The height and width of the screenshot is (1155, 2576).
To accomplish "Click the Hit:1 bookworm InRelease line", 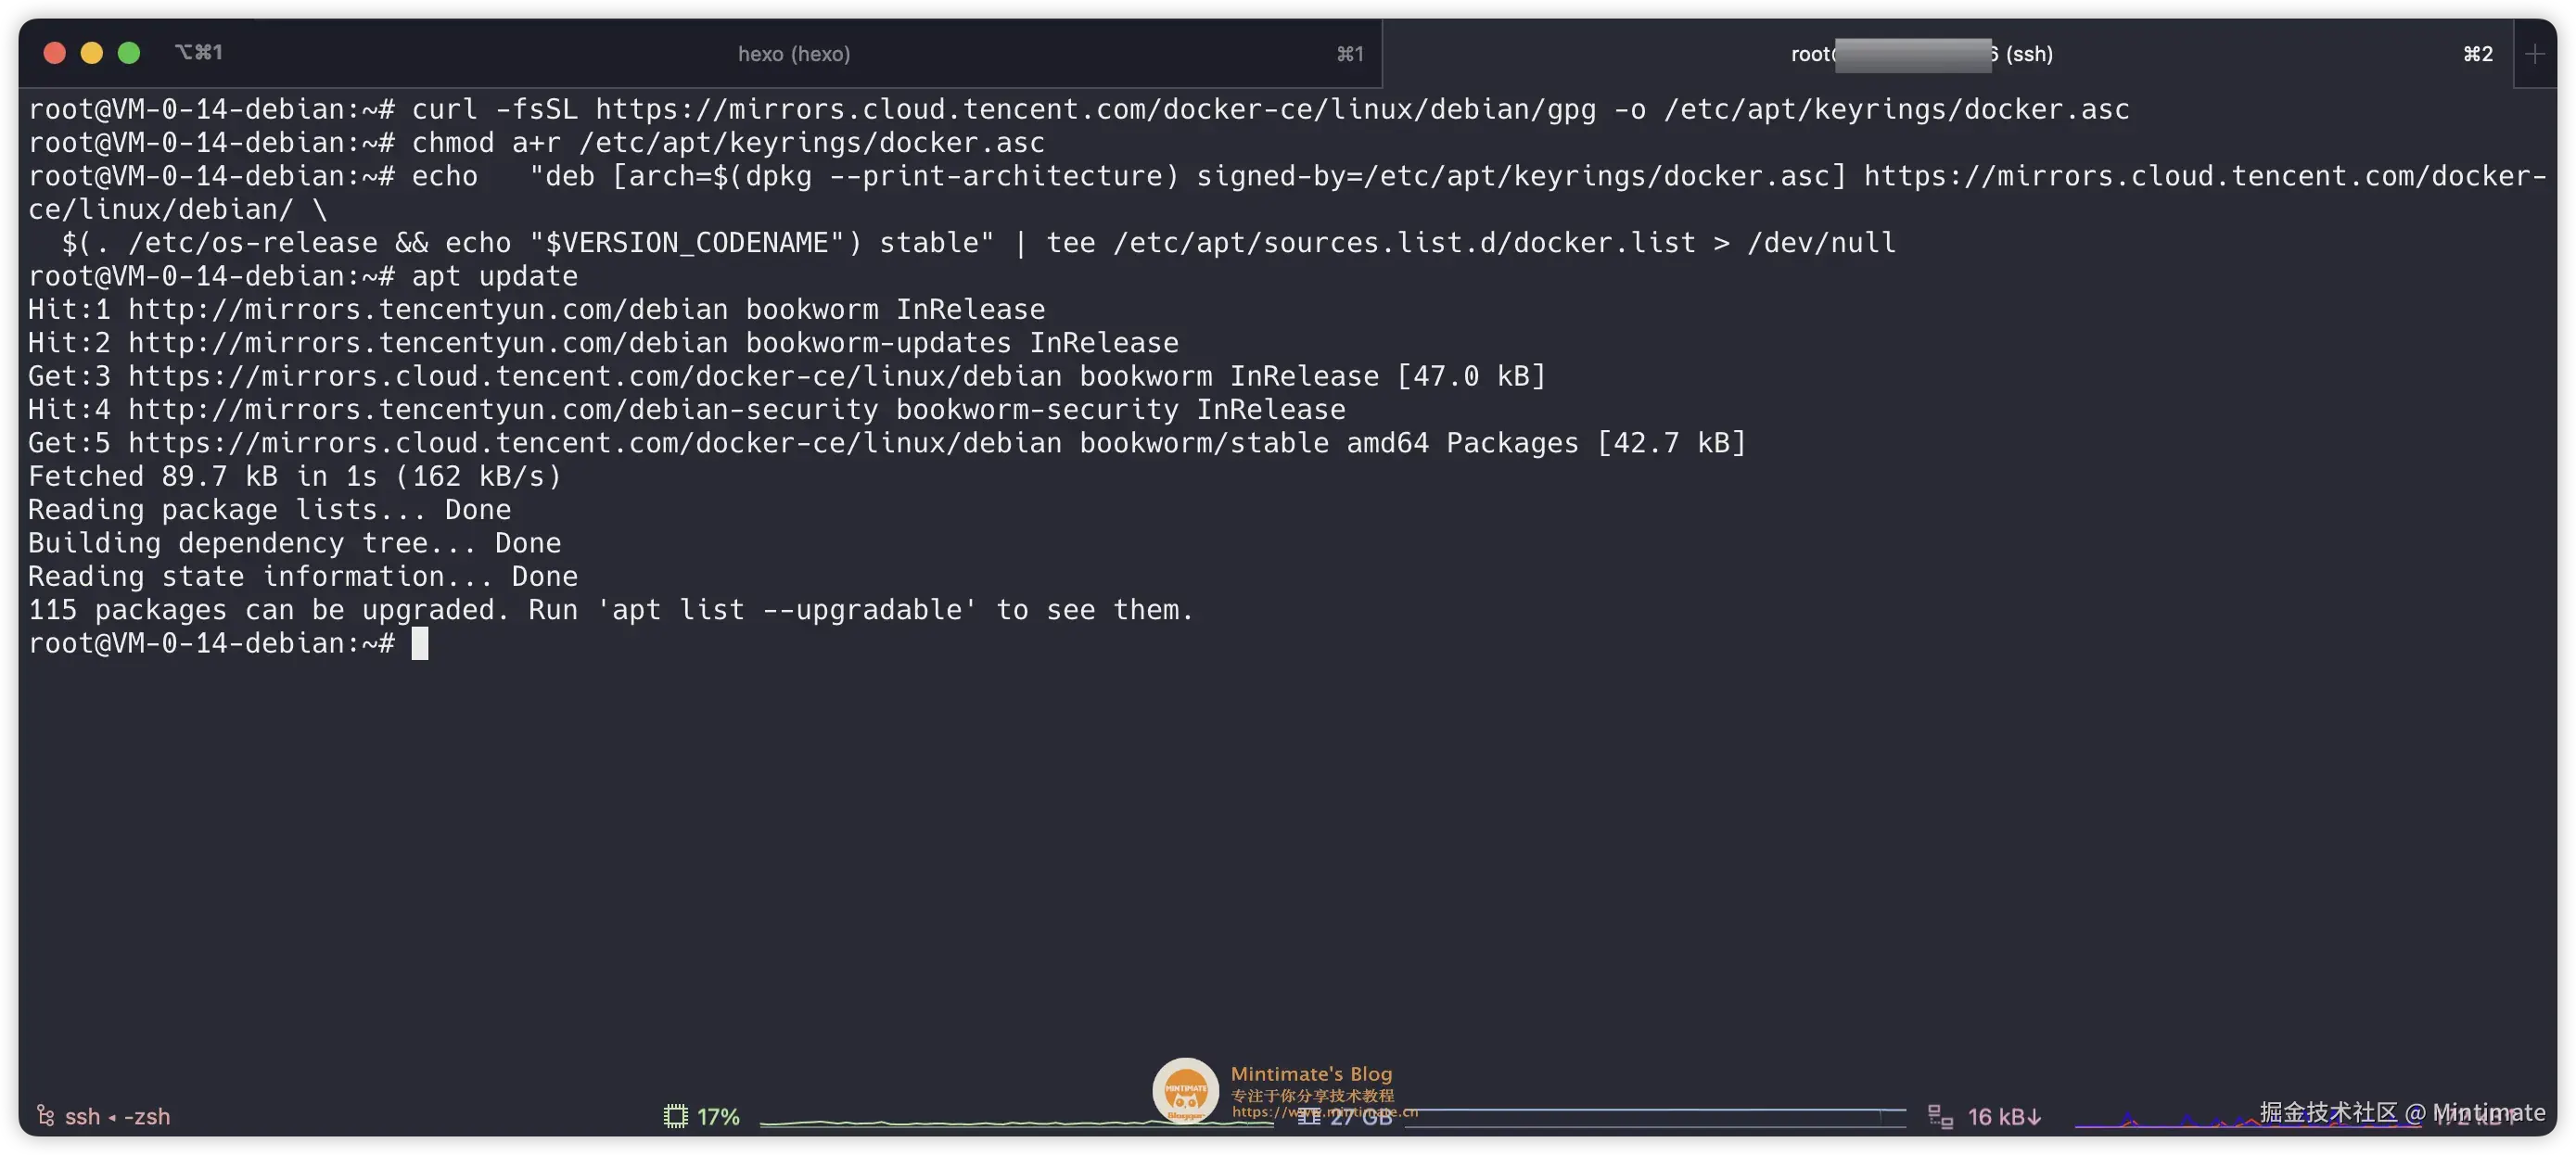I will (537, 310).
